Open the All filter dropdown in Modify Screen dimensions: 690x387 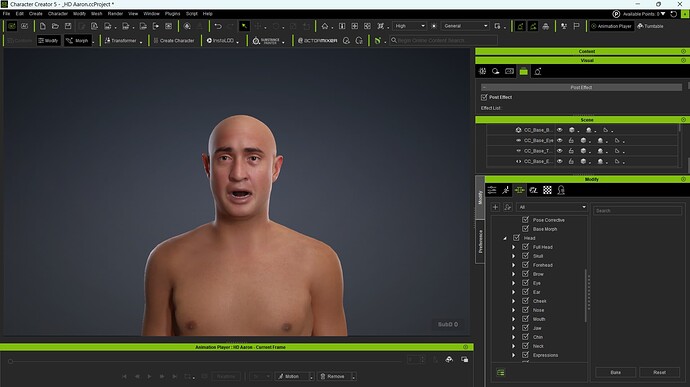pyautogui.click(x=552, y=207)
